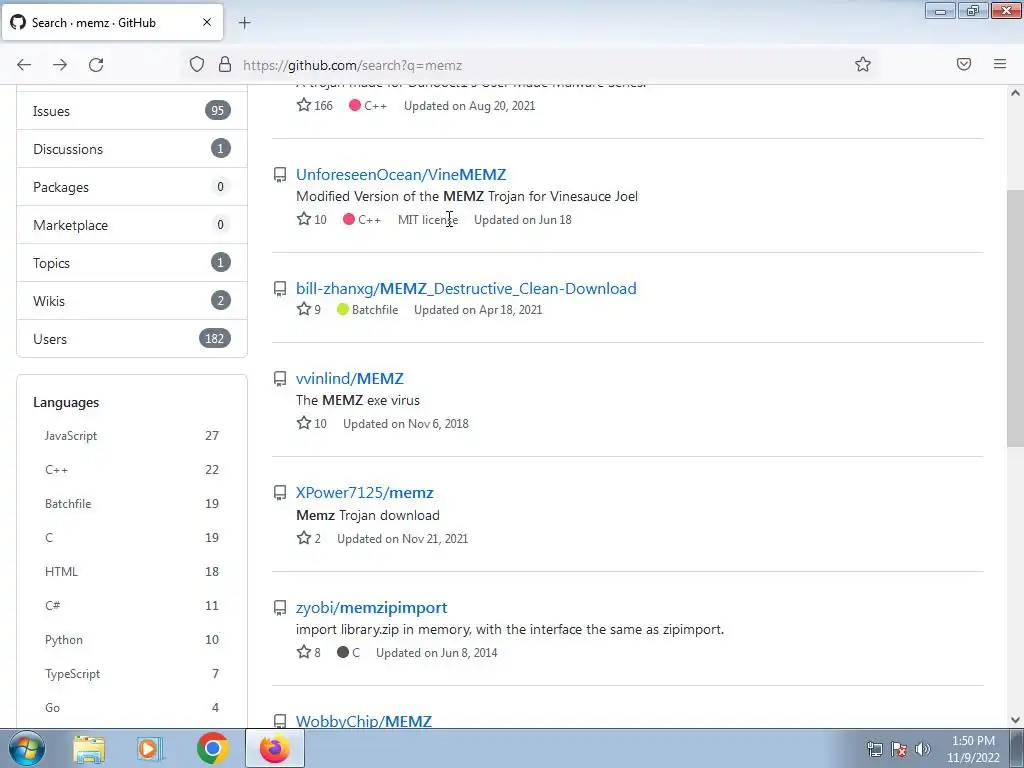Click the gray C language dot on memzipimport
Image resolution: width=1024 pixels, height=768 pixels.
[343, 652]
